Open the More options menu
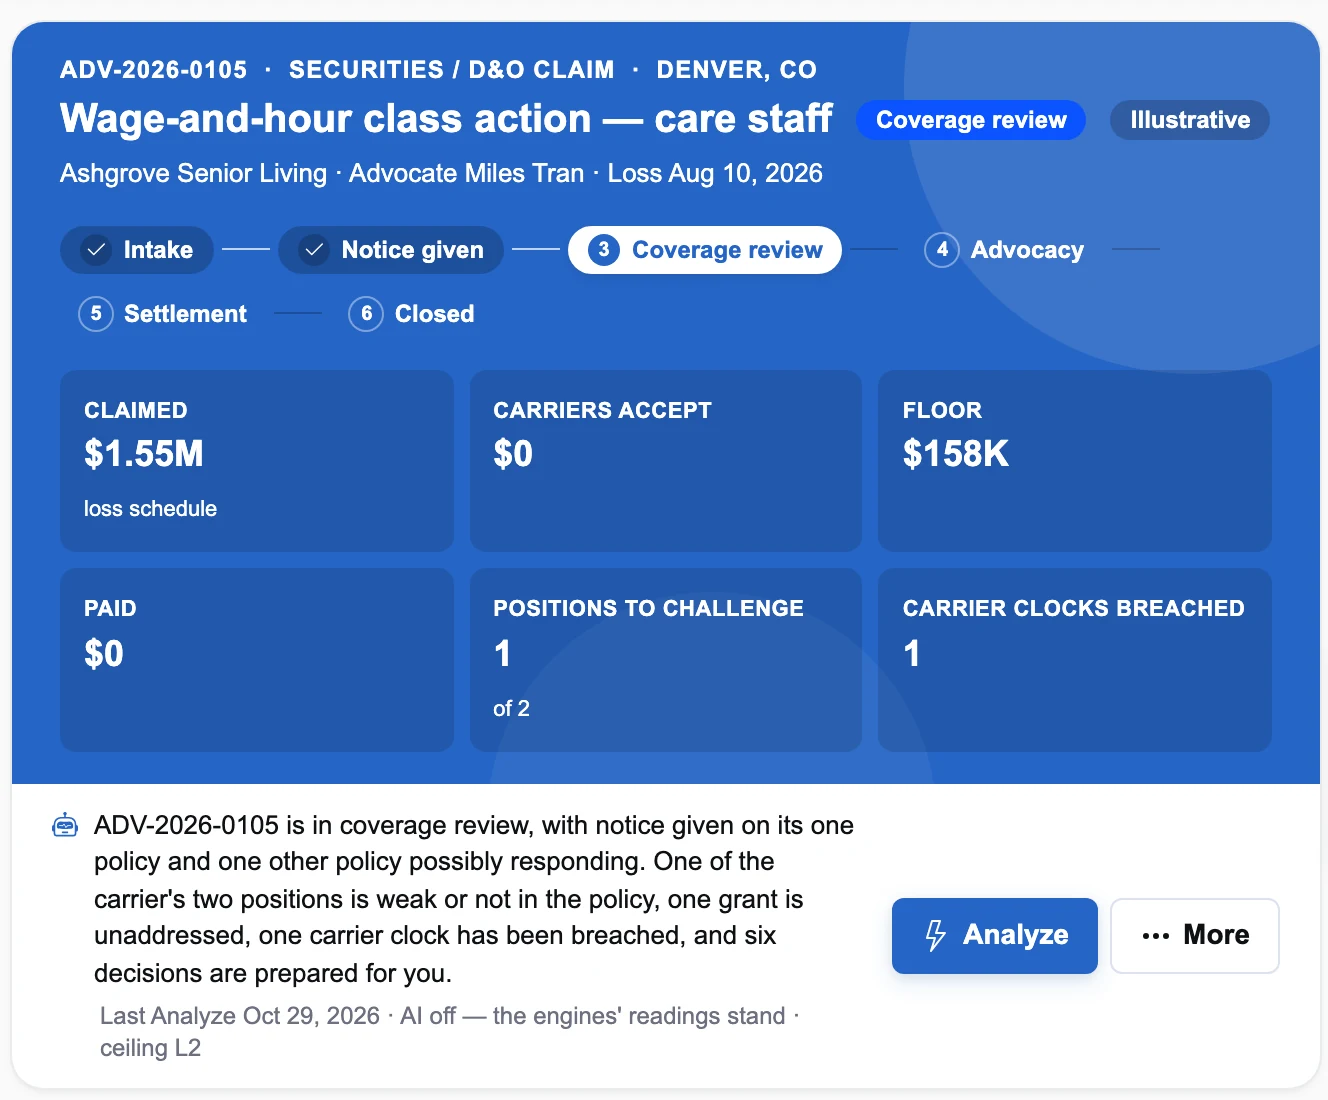Screen dimensions: 1328x1100 tap(1195, 936)
